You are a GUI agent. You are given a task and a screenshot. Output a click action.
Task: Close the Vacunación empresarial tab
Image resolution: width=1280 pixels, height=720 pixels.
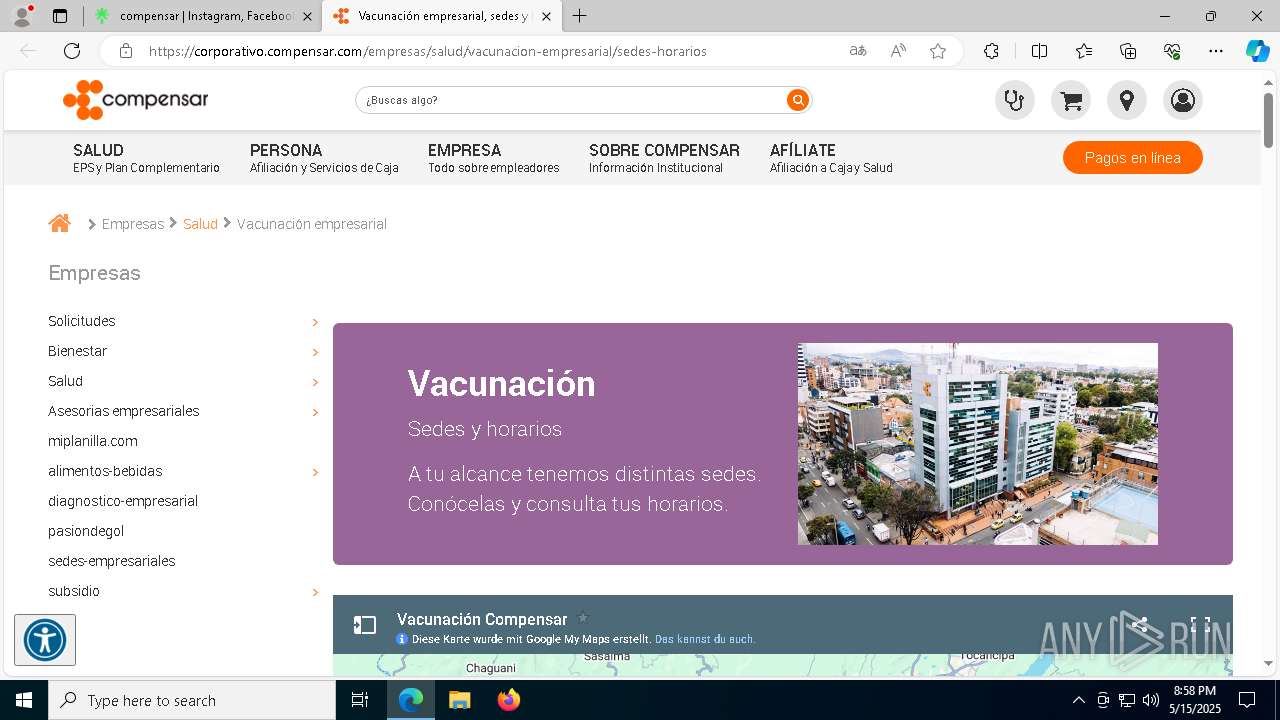click(x=546, y=16)
